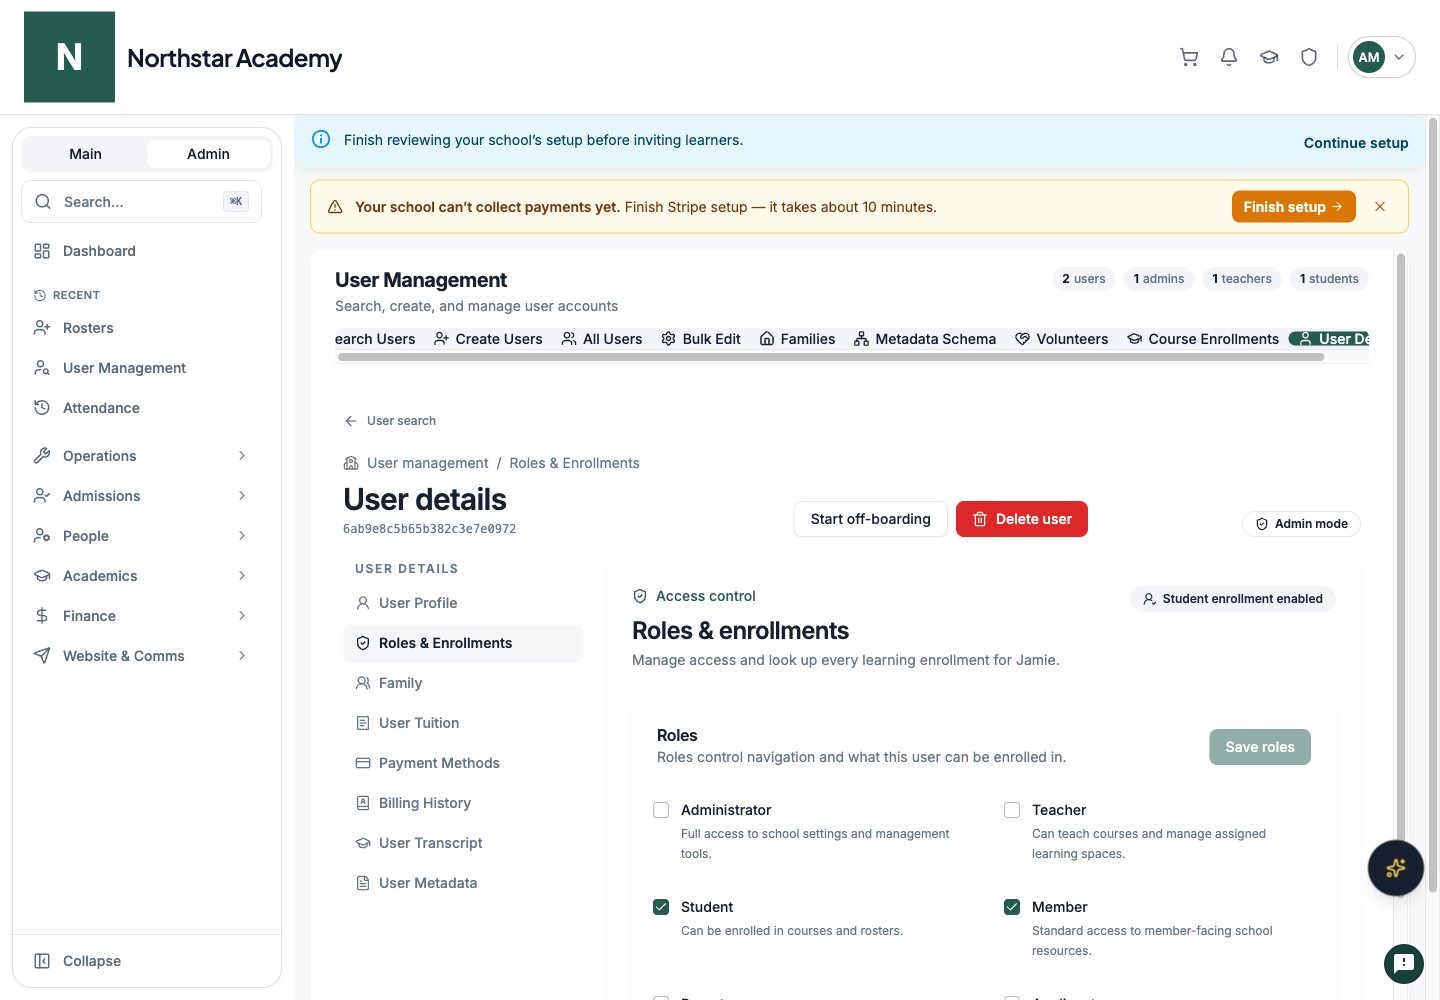Click the Northstar Academy logo
Screen dimensions: 1440x1000
pyautogui.click(x=69, y=57)
